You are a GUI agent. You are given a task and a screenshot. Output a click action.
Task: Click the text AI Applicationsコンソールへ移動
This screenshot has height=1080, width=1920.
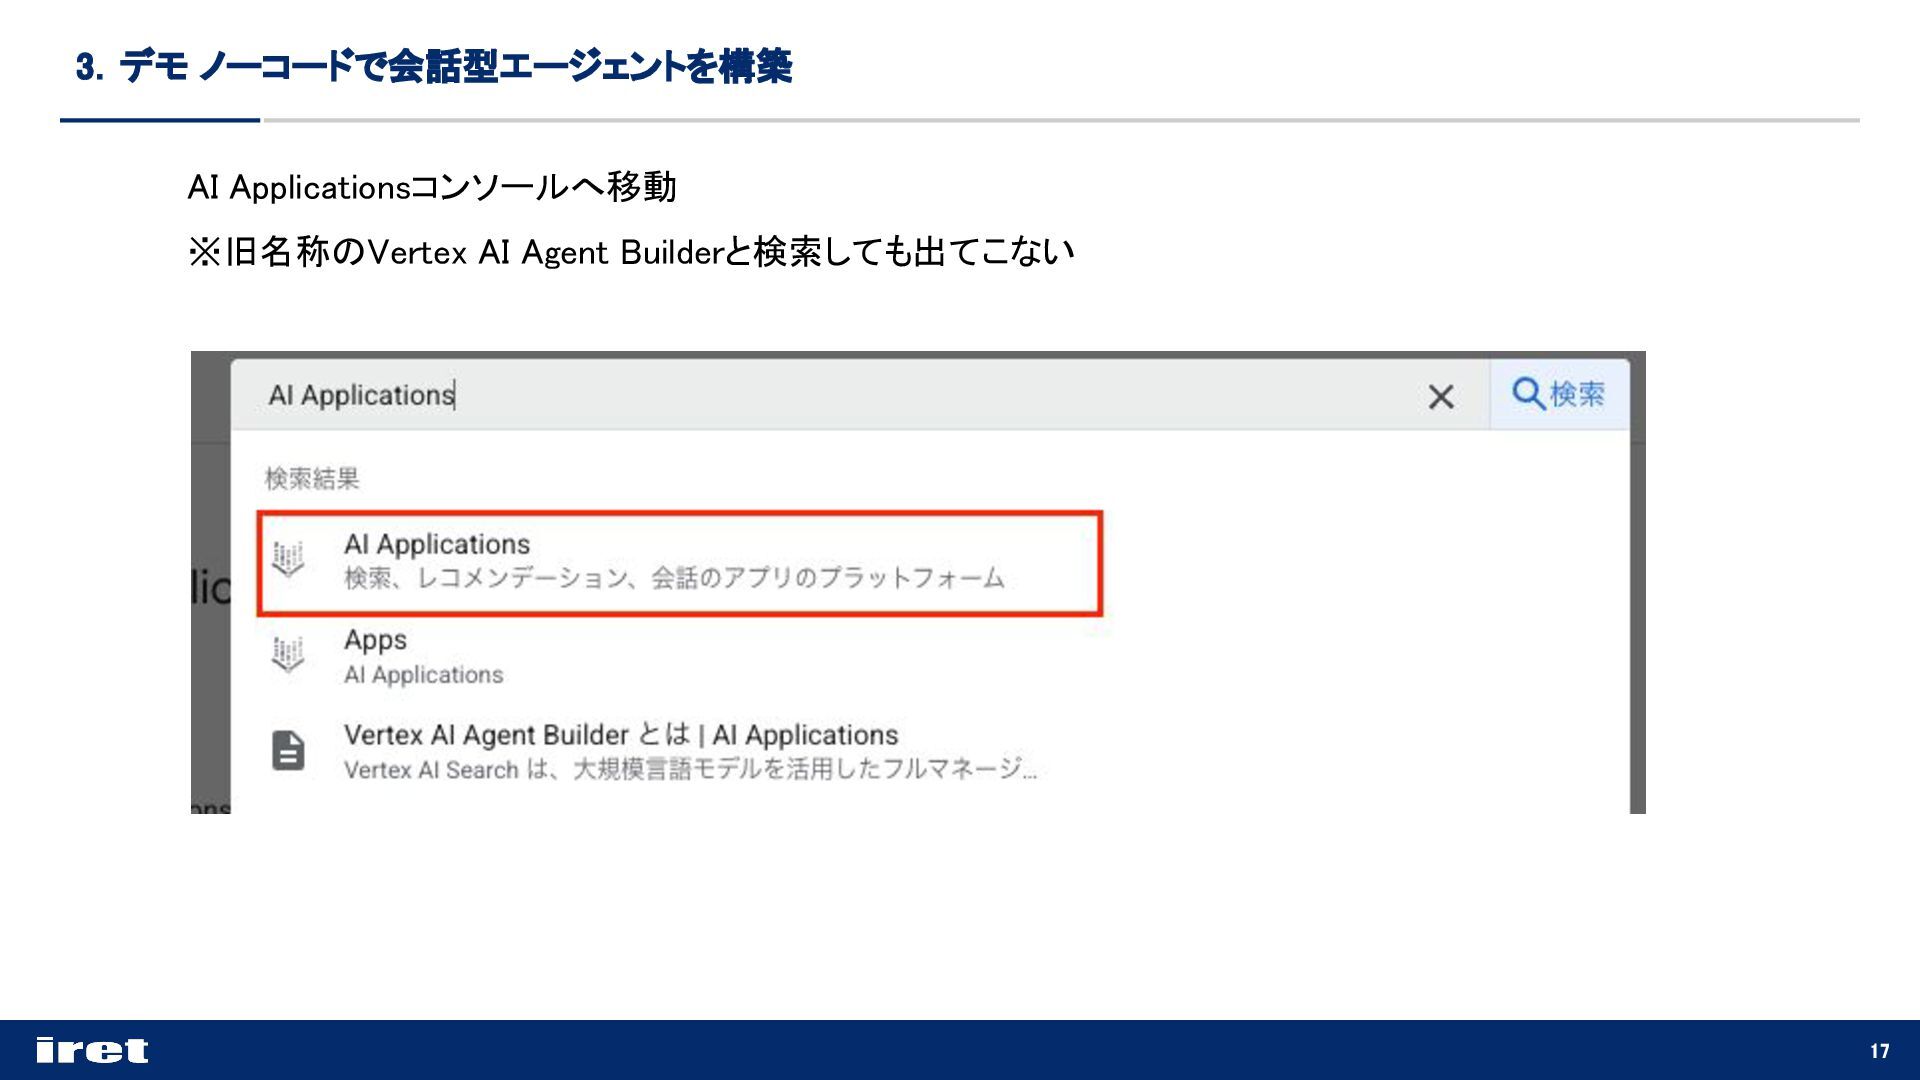[432, 187]
